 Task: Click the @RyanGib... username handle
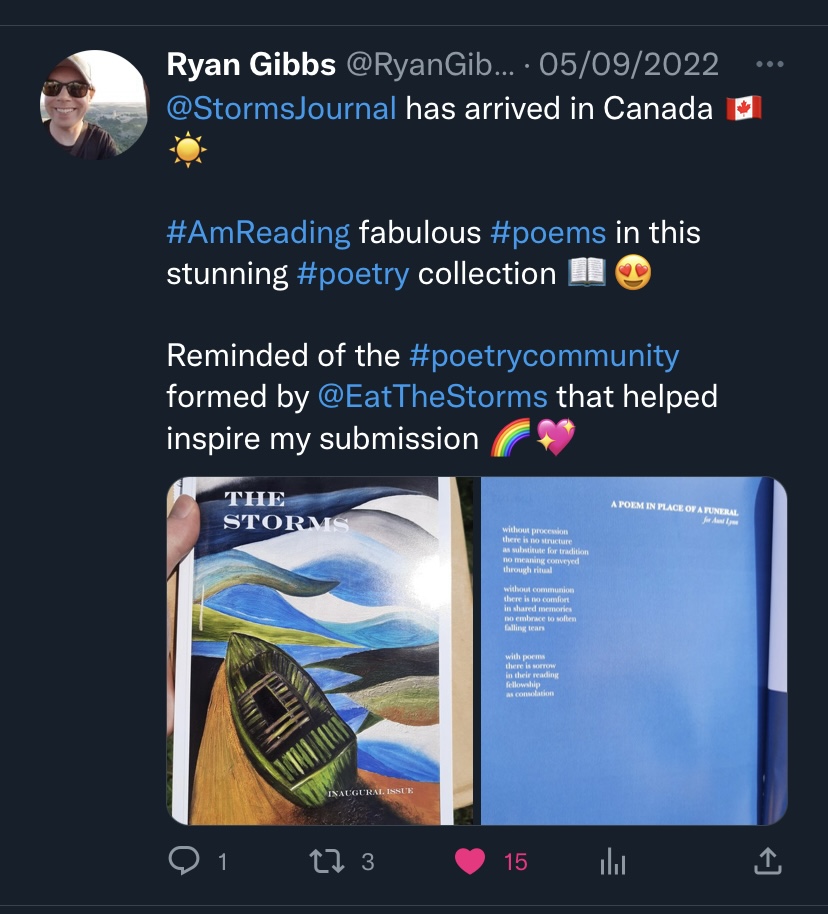pyautogui.click(x=430, y=65)
